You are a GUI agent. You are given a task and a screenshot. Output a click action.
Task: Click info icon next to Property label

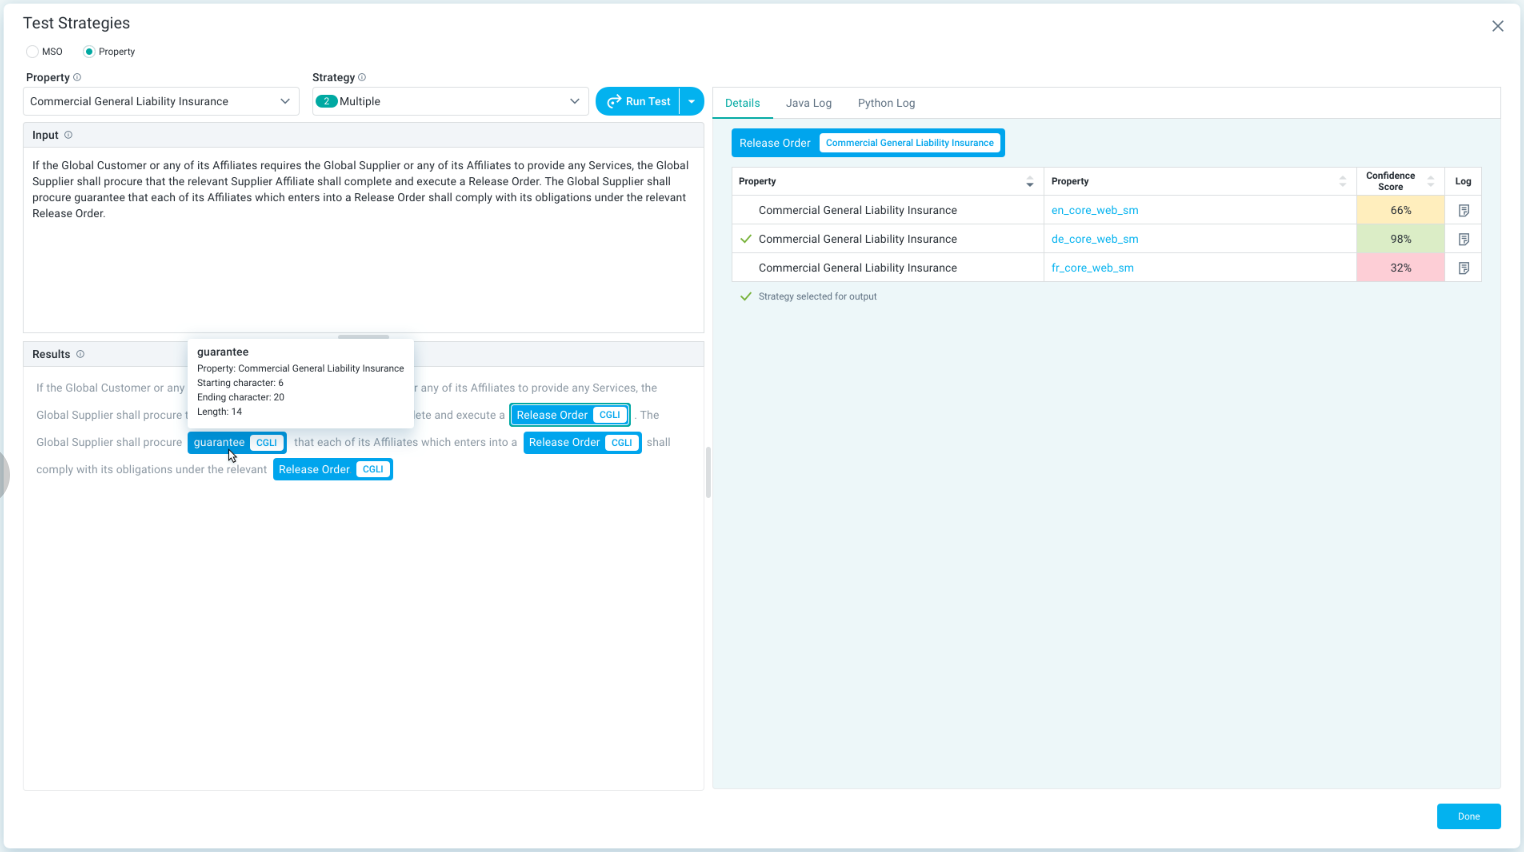(x=77, y=77)
